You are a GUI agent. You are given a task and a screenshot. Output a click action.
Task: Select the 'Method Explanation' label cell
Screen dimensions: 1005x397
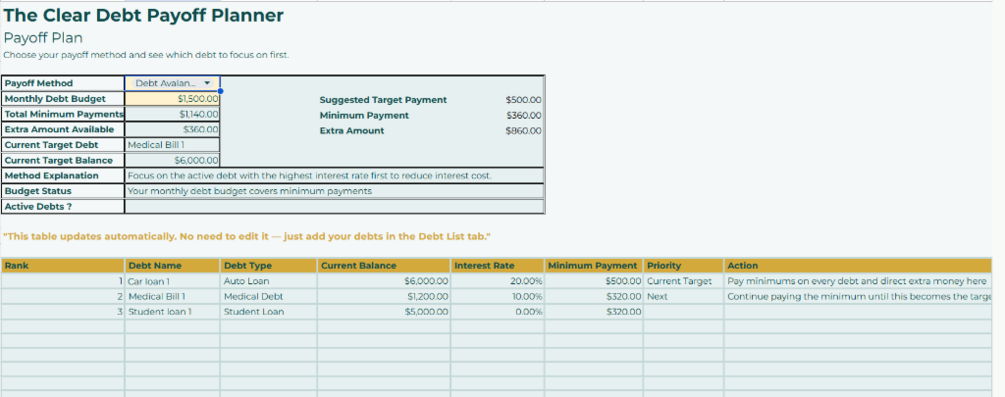63,176
